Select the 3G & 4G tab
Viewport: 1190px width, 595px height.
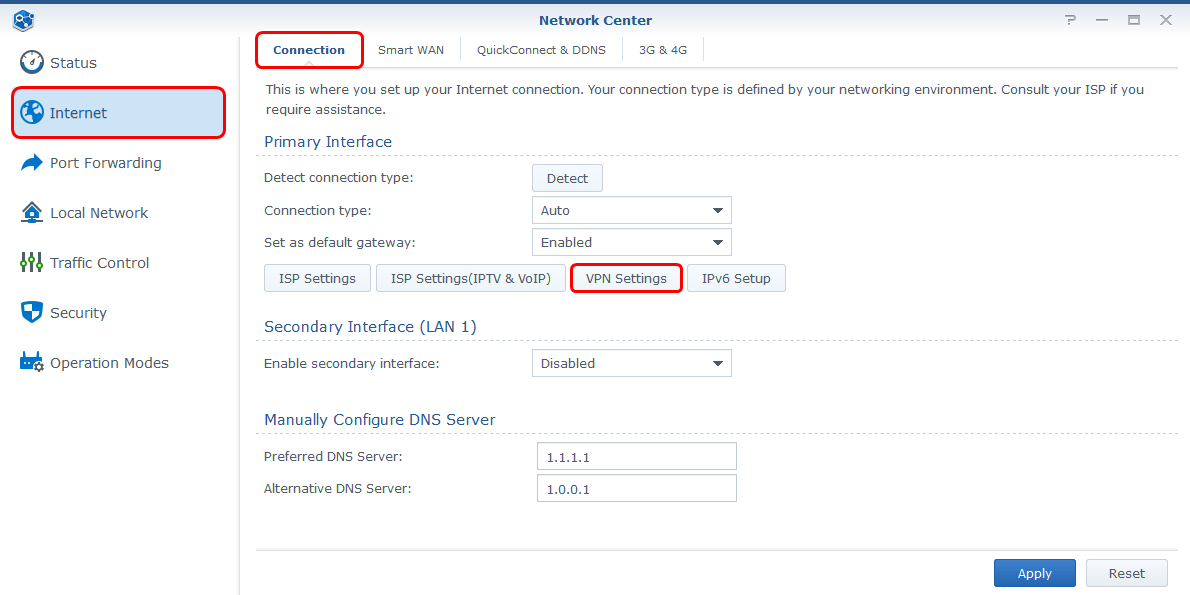pyautogui.click(x=662, y=49)
